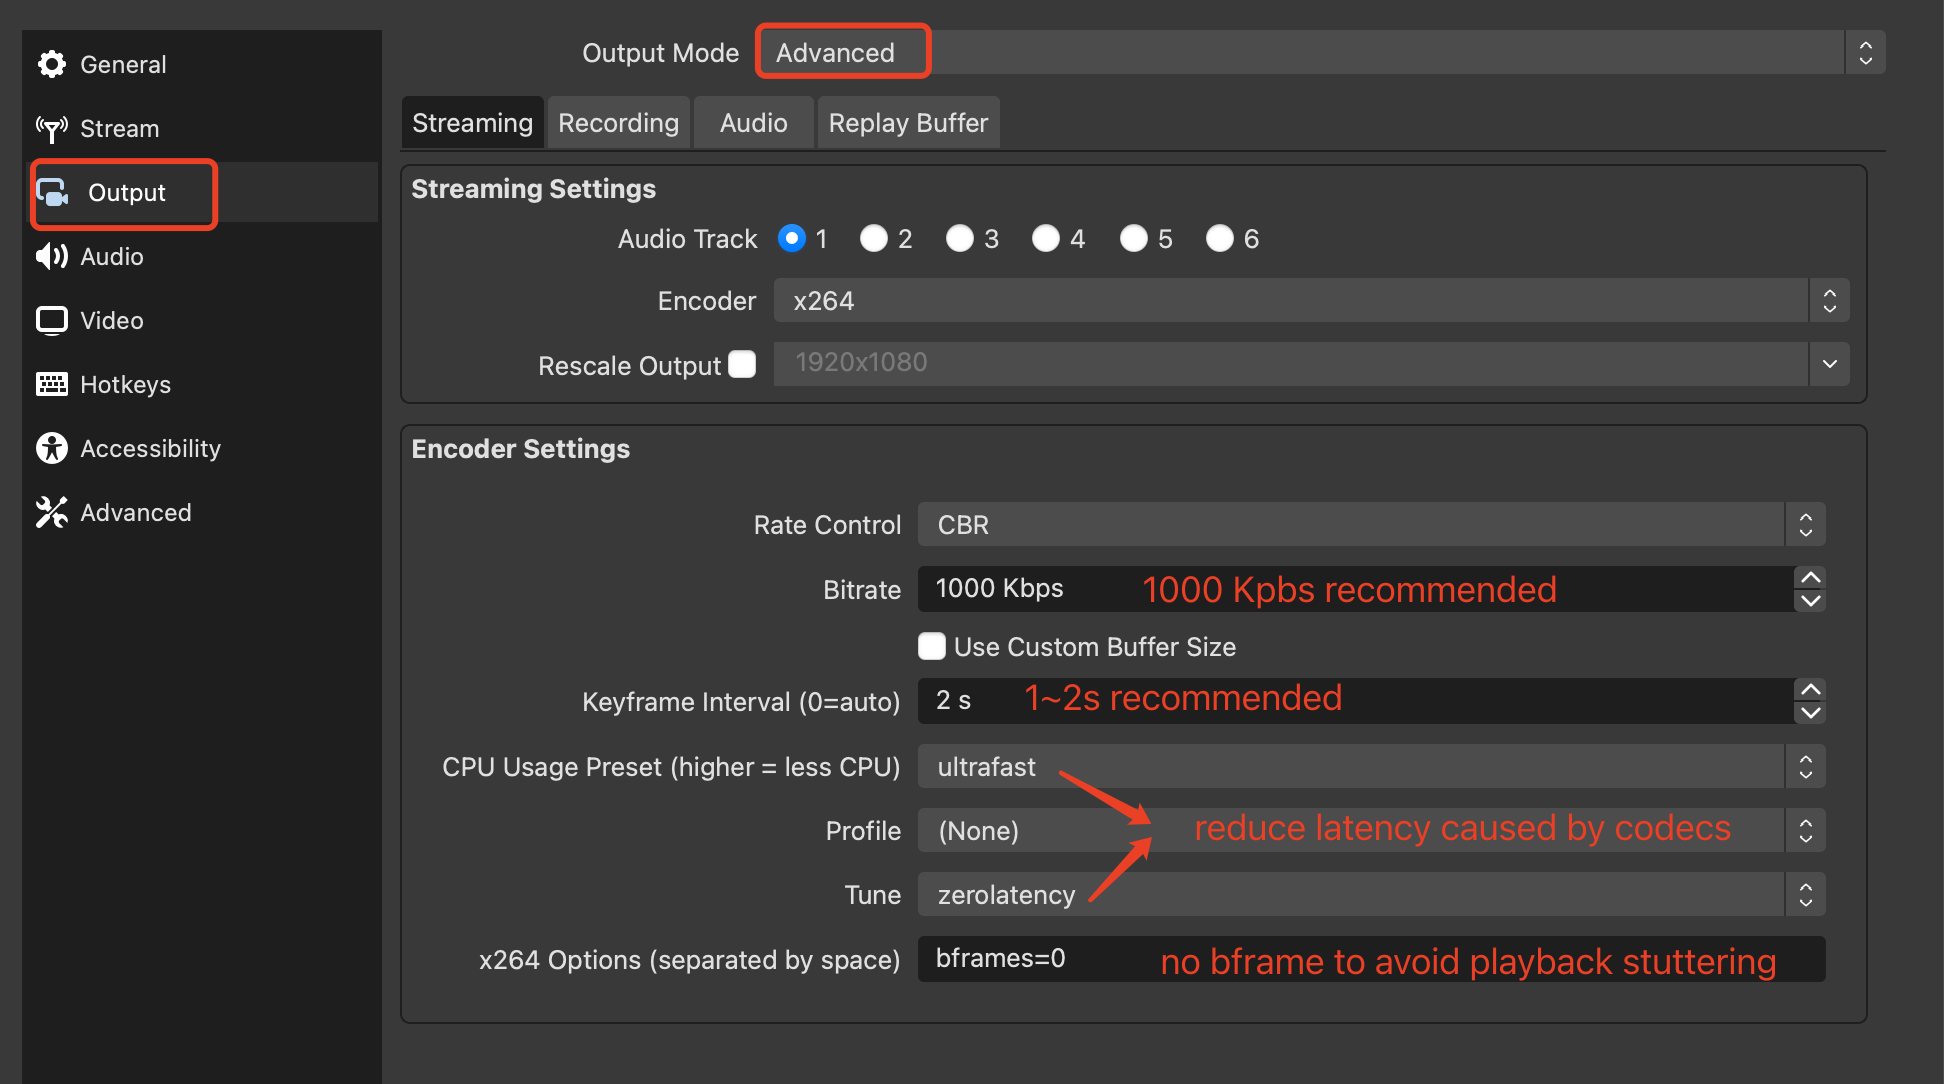Click the Stream antenna icon
The height and width of the screenshot is (1084, 1944).
click(x=52, y=128)
